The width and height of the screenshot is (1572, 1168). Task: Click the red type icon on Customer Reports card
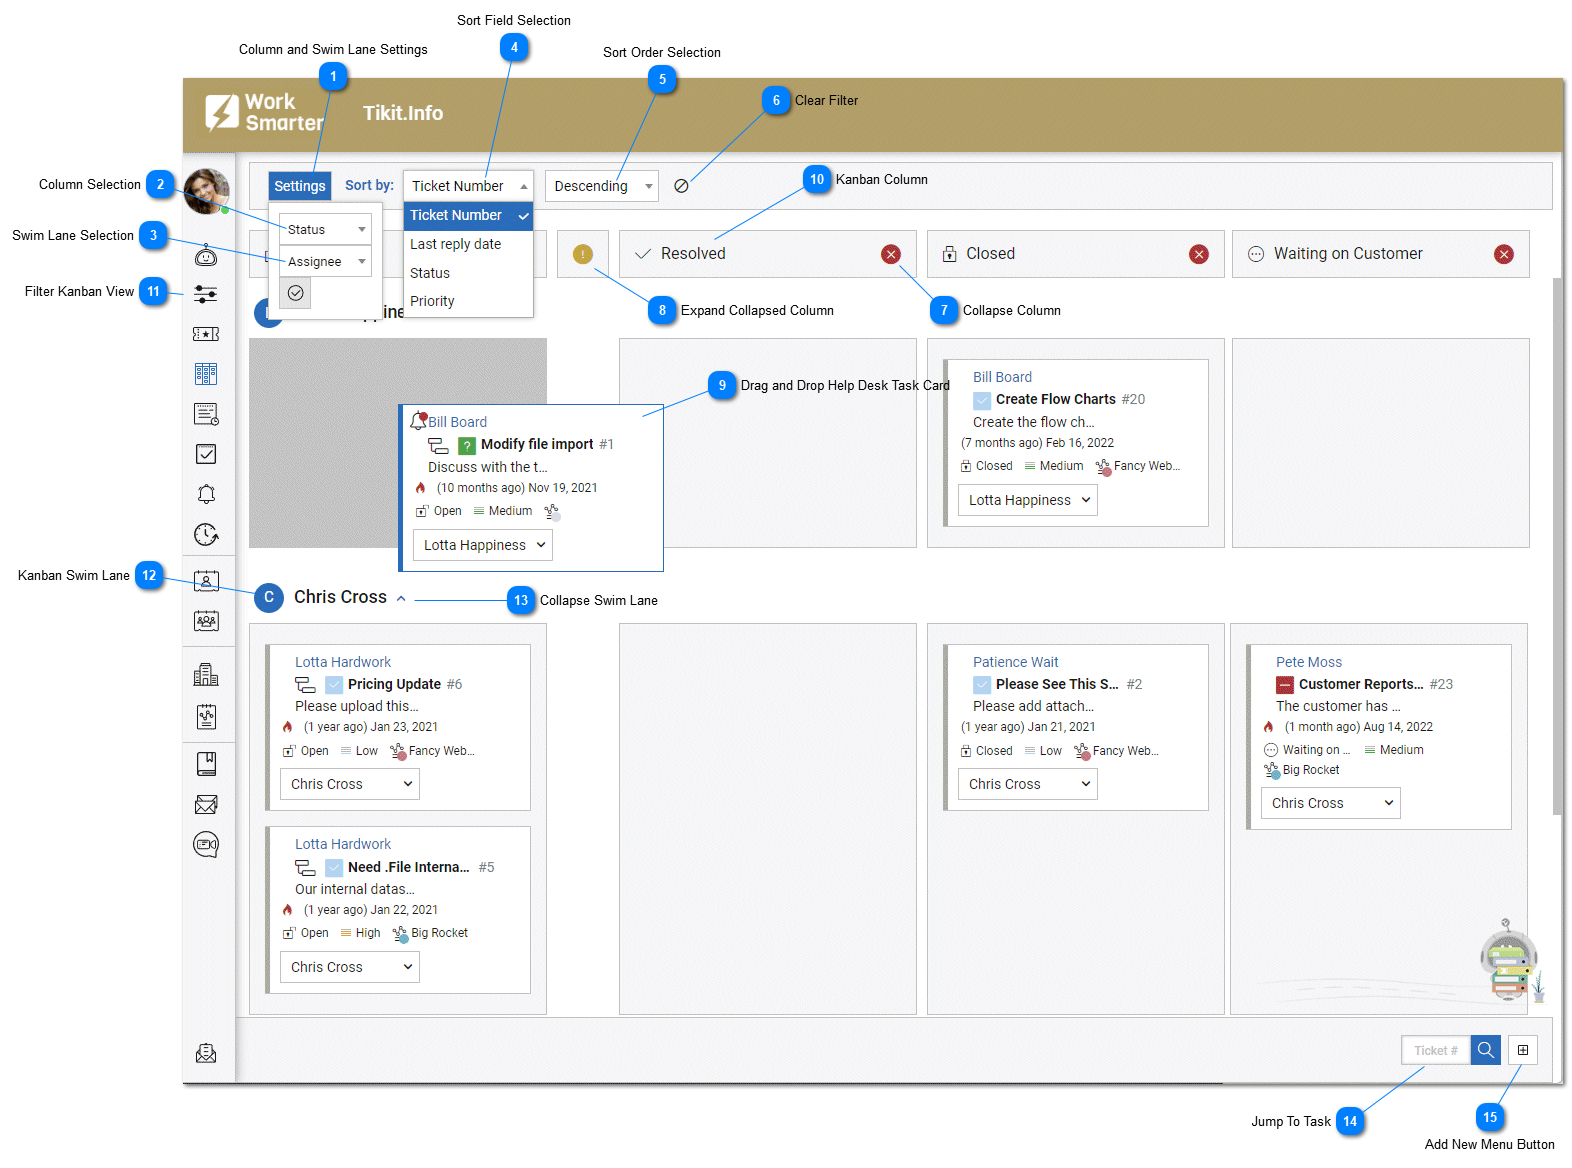click(1285, 685)
